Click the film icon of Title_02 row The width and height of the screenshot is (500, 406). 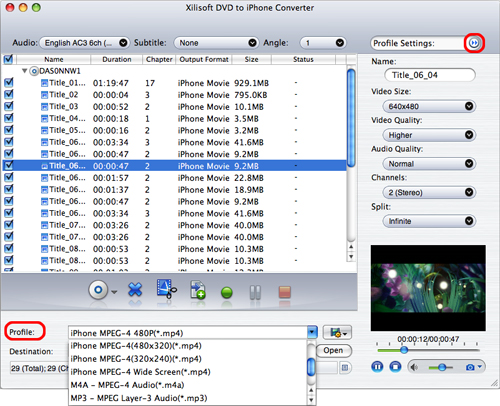pyautogui.click(x=44, y=95)
